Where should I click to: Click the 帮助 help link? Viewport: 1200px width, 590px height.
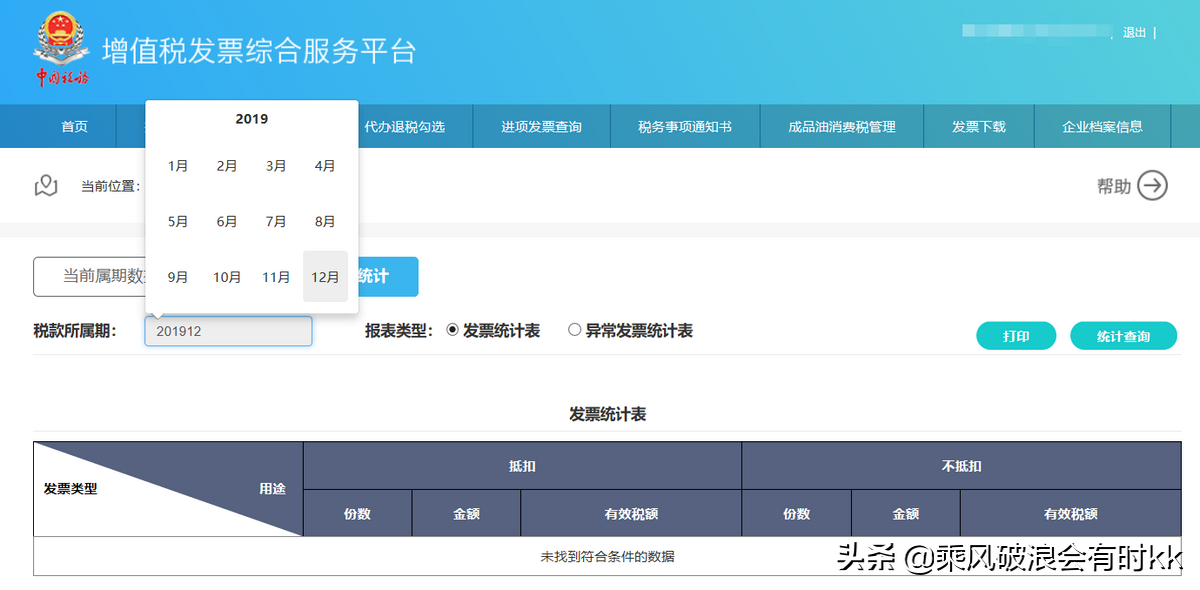[1112, 185]
